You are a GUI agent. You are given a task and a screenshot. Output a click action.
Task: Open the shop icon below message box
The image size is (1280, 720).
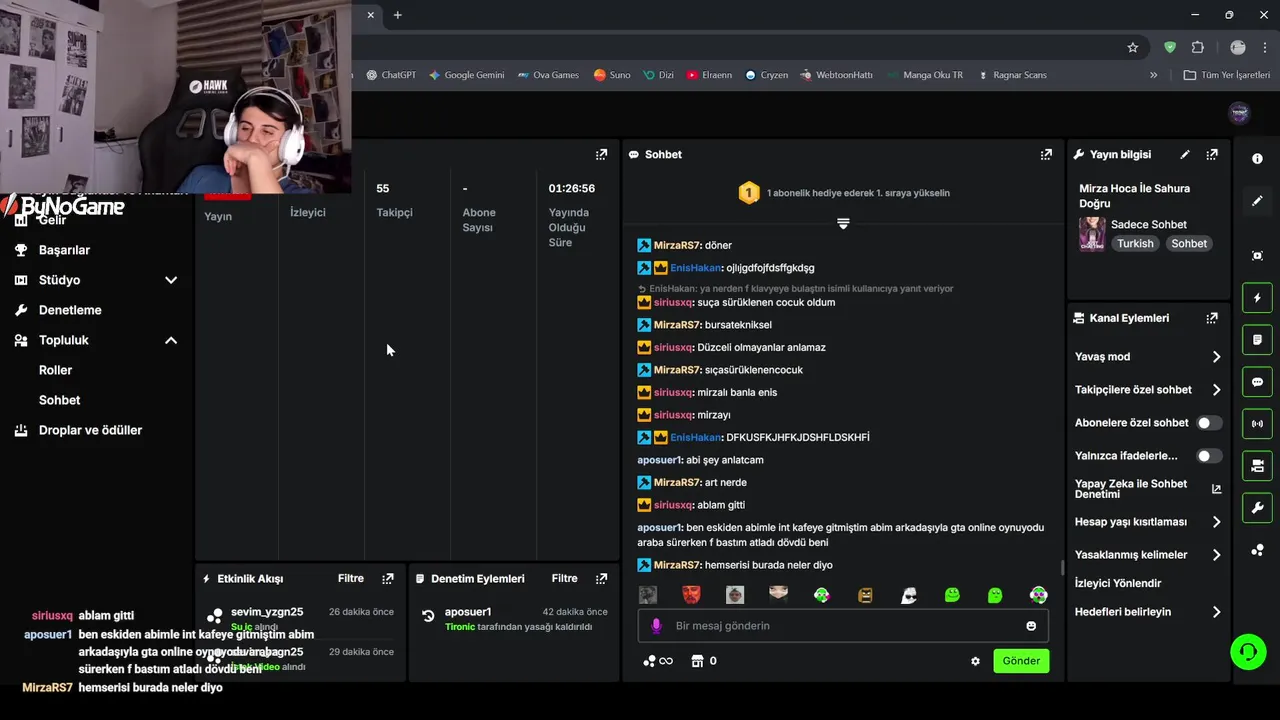pos(697,661)
